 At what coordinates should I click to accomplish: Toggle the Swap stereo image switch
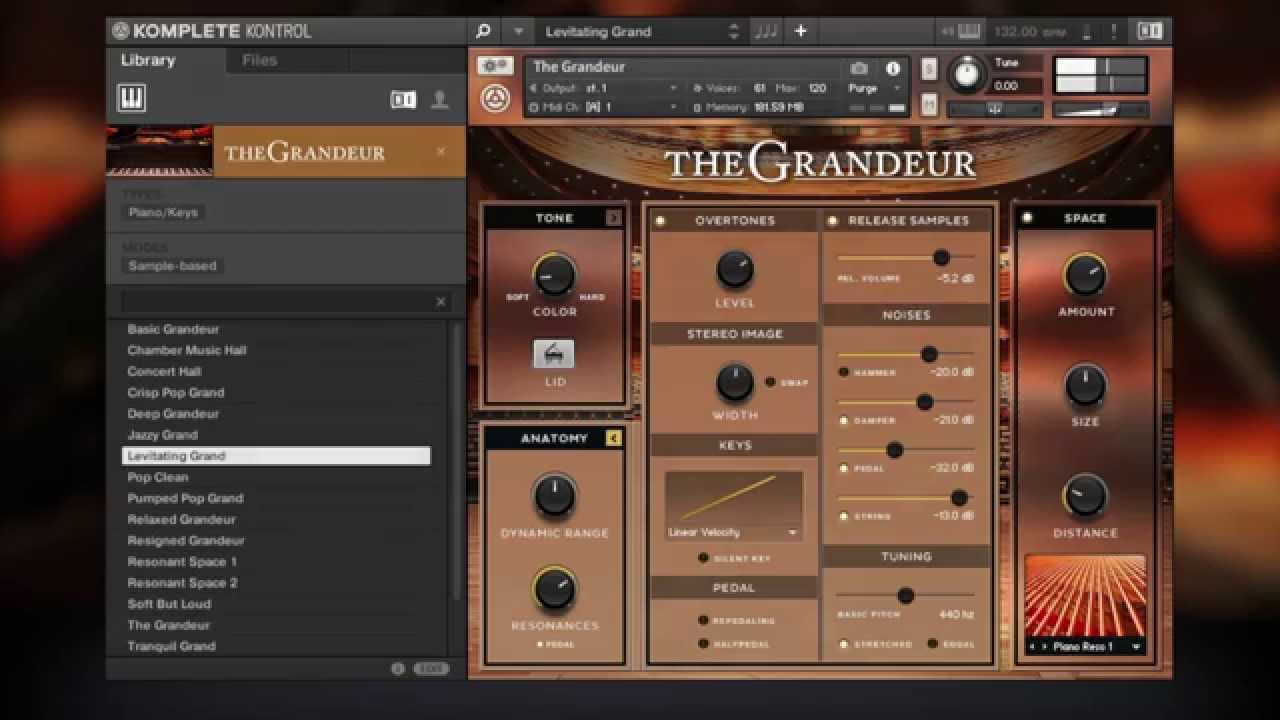click(x=770, y=382)
